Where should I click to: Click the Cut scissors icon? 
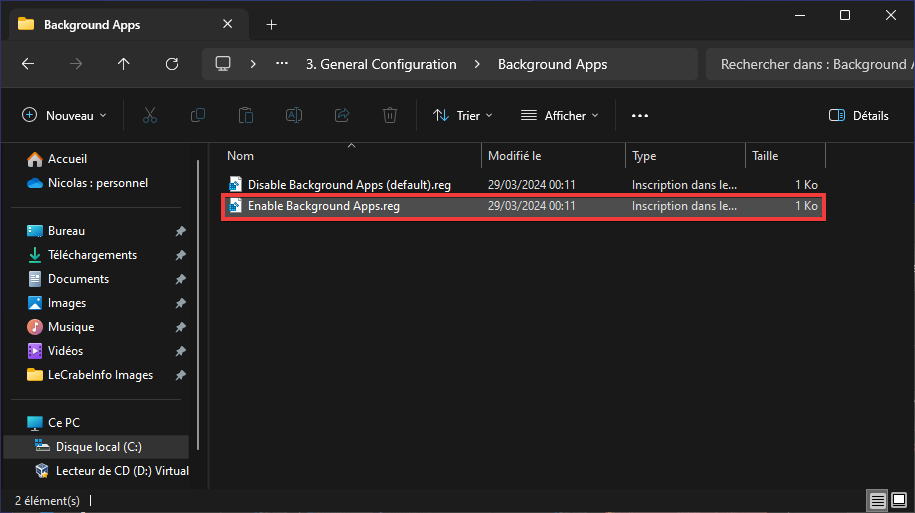pos(150,116)
